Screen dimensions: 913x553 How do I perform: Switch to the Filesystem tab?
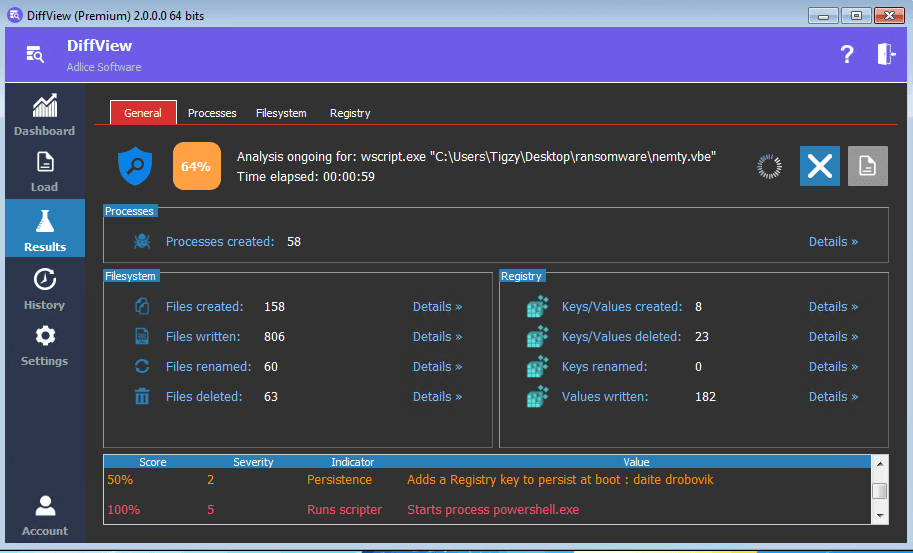281,113
